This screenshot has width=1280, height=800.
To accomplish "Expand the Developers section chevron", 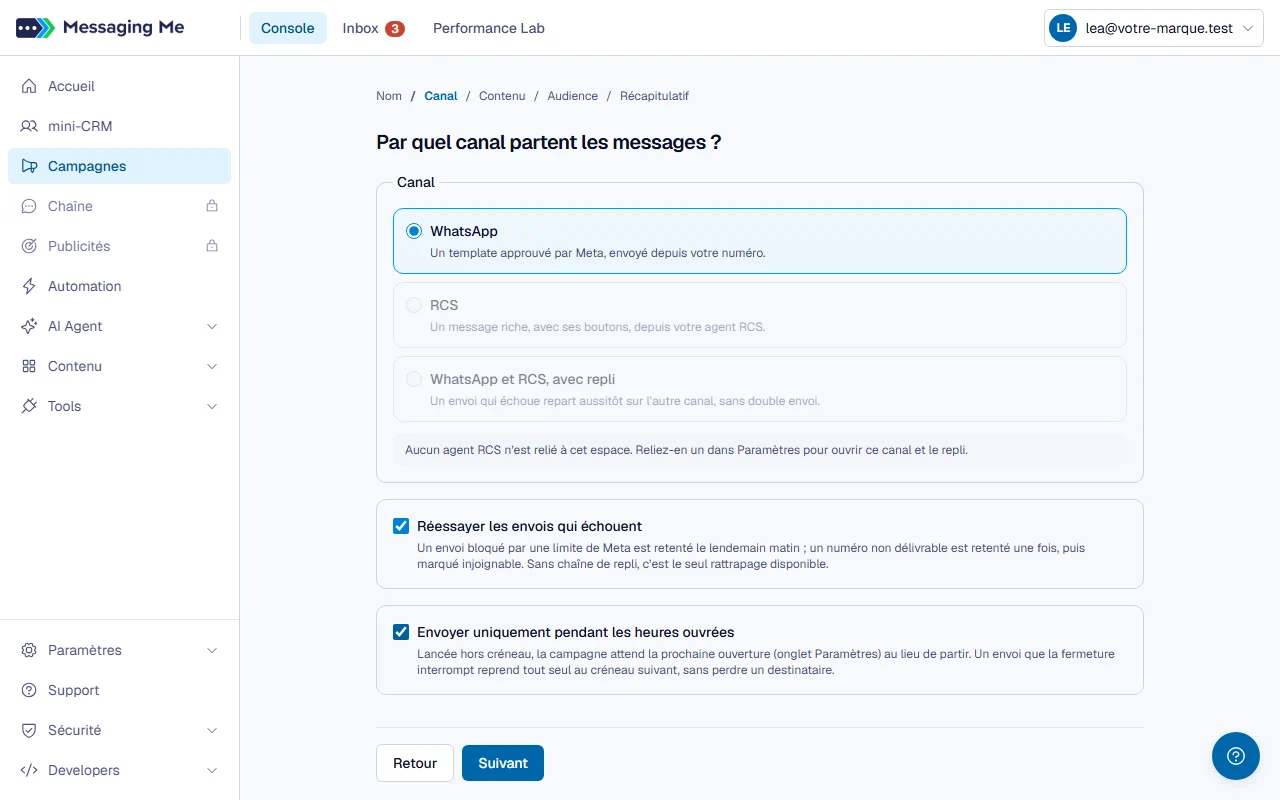I will pyautogui.click(x=212, y=770).
